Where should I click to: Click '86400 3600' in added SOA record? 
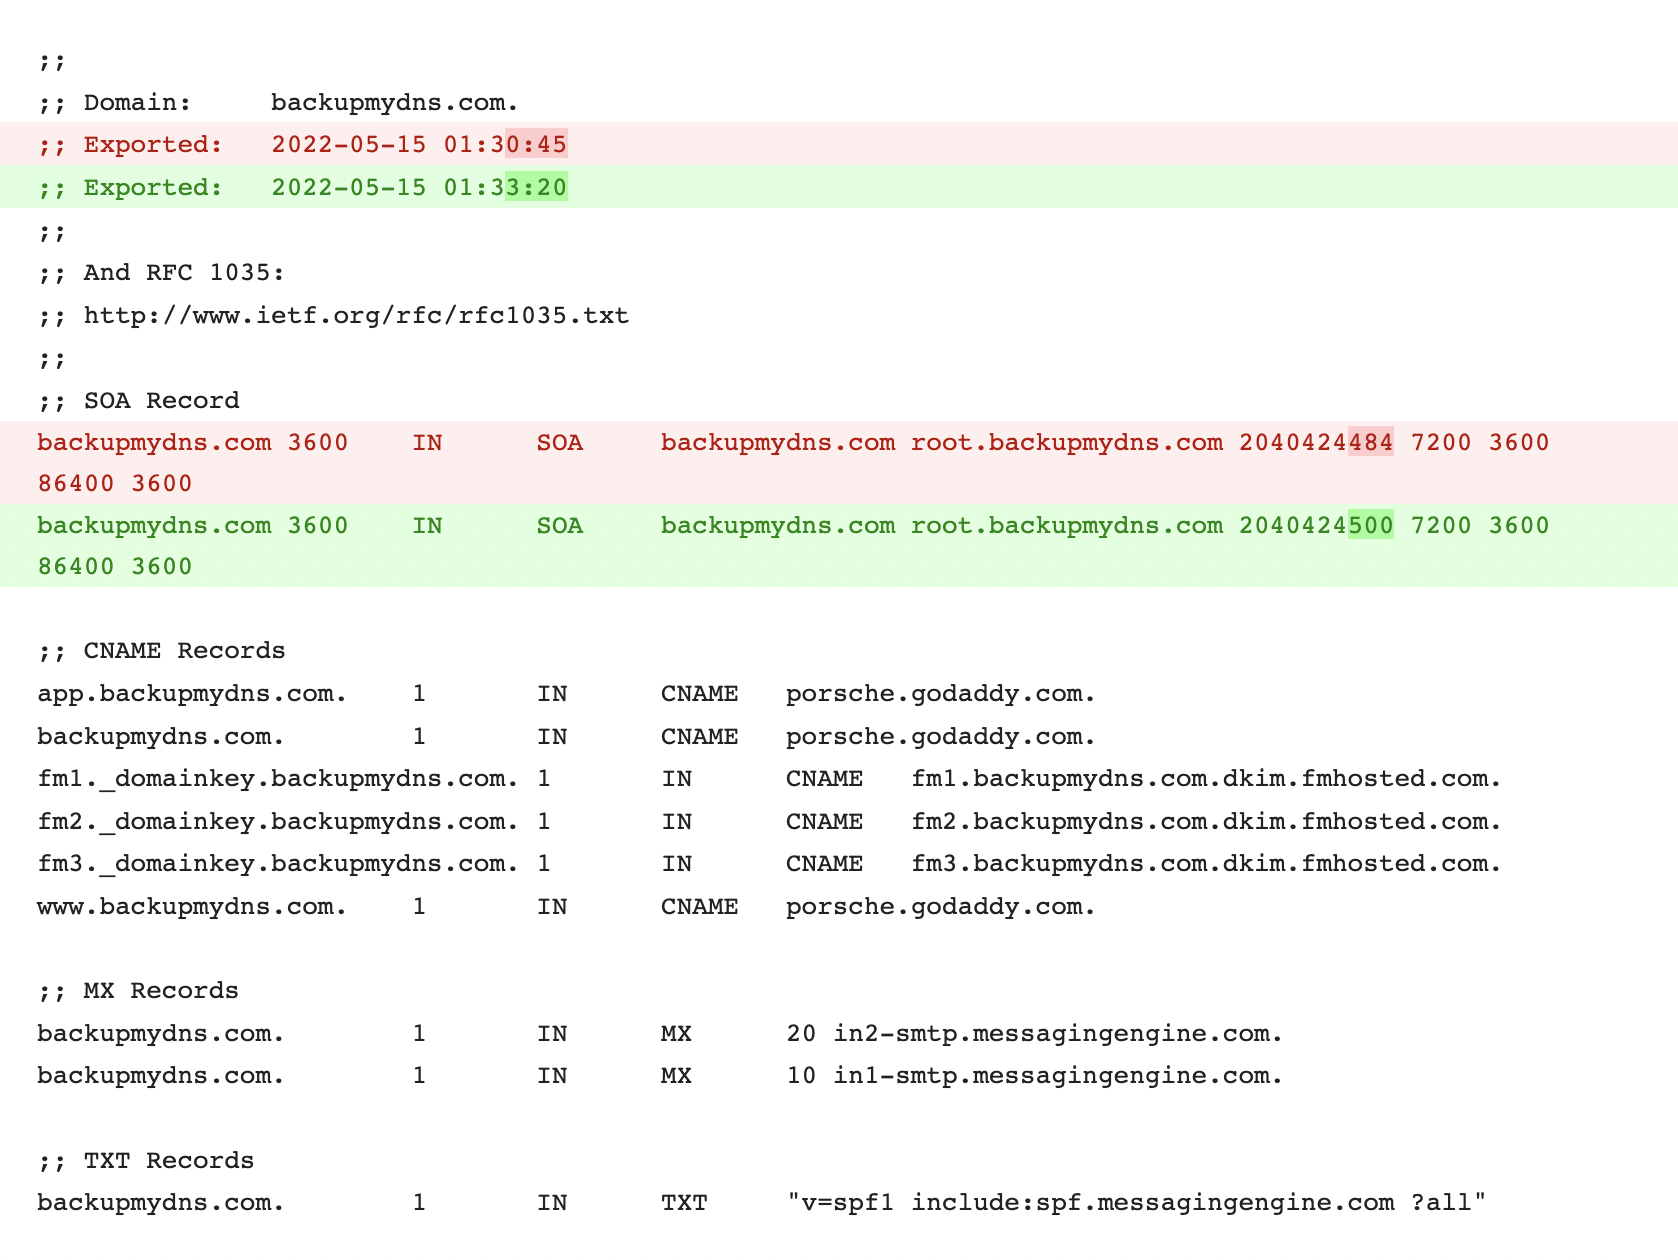pos(115,566)
